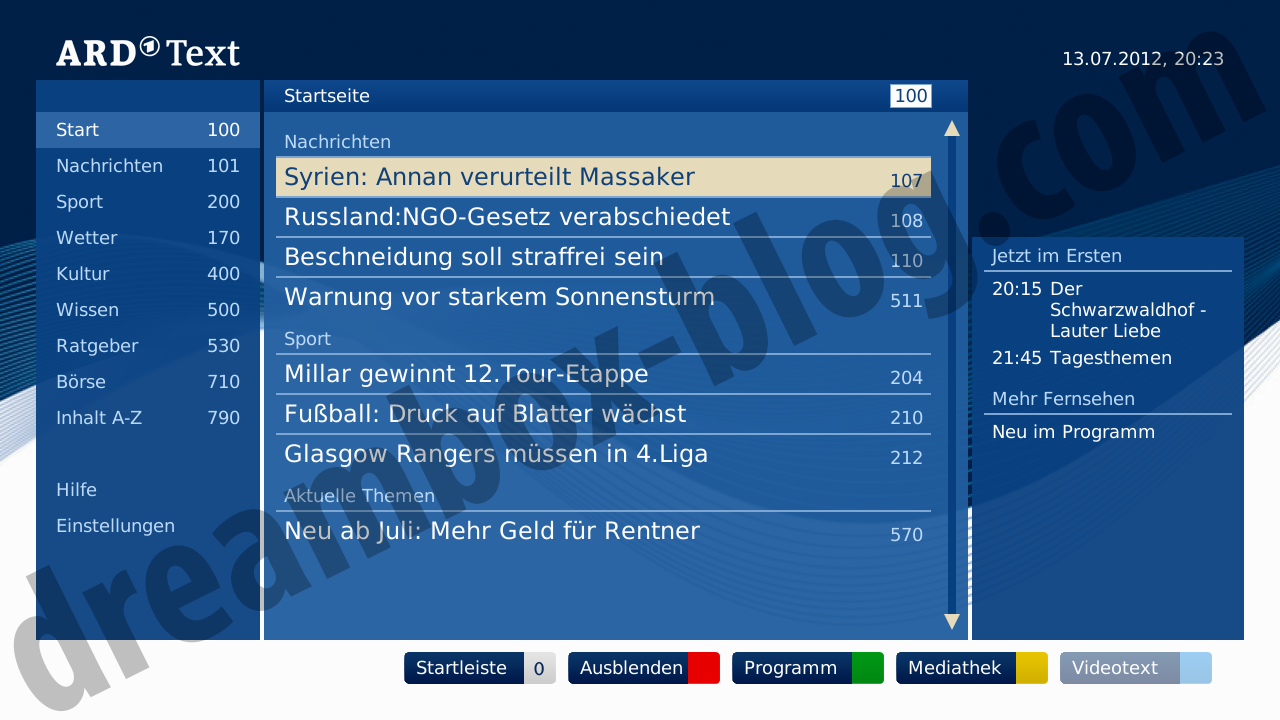The image size is (1280, 720).
Task: Open Russland:NGO-Gesetz verabschiedet headline
Action: tap(603, 218)
